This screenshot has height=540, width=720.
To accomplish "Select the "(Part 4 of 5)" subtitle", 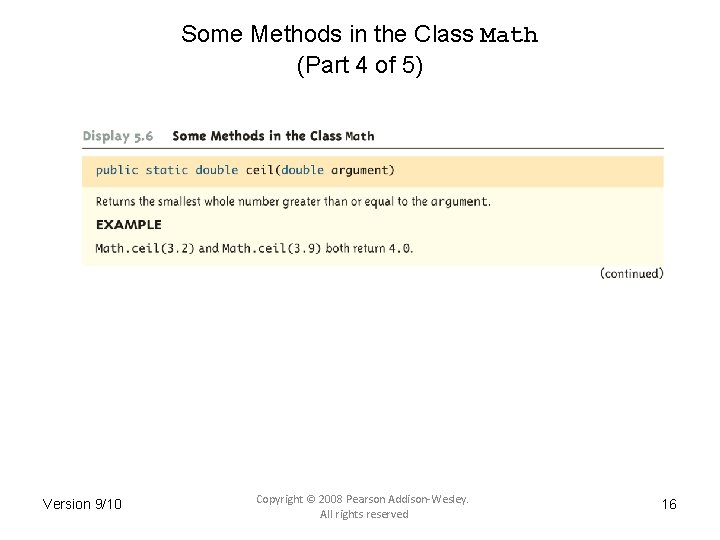I will 360,68.
